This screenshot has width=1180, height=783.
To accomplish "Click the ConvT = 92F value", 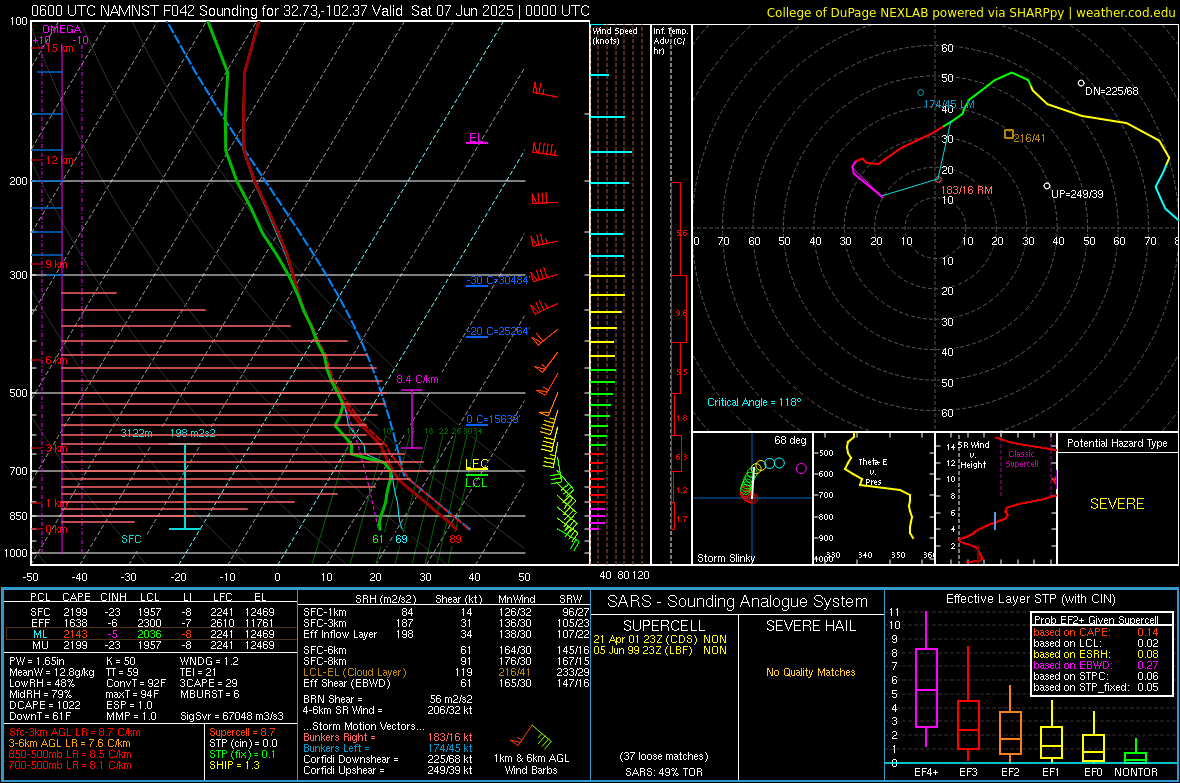I will [x=136, y=684].
